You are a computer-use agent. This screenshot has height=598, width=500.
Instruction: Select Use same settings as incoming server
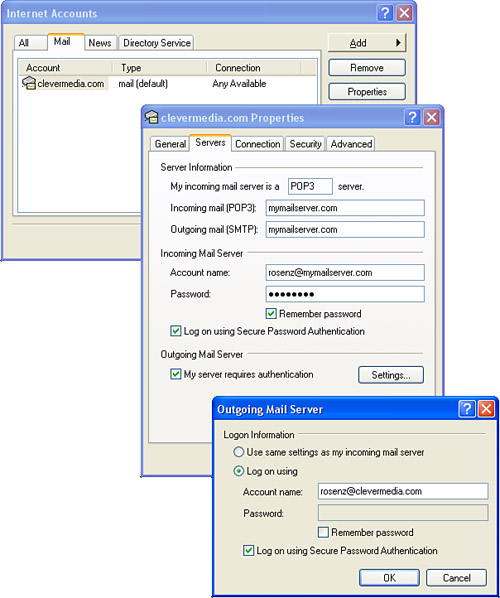point(238,452)
